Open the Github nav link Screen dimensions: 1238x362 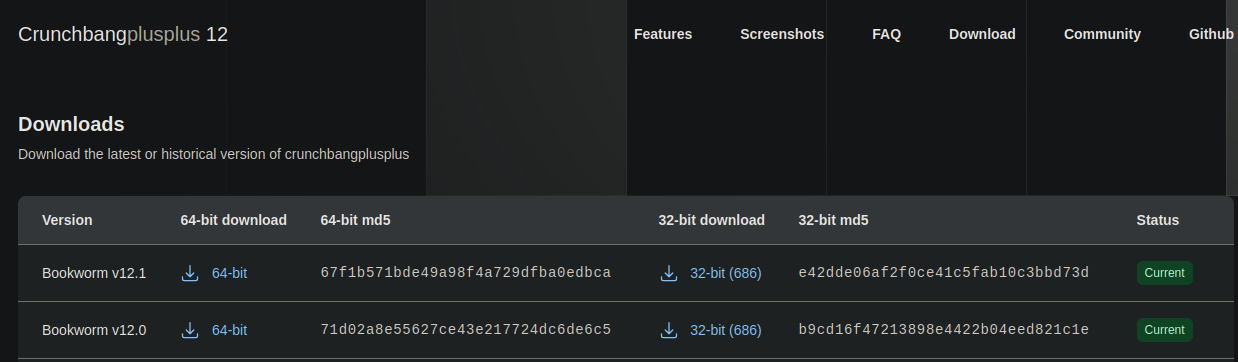(1211, 34)
